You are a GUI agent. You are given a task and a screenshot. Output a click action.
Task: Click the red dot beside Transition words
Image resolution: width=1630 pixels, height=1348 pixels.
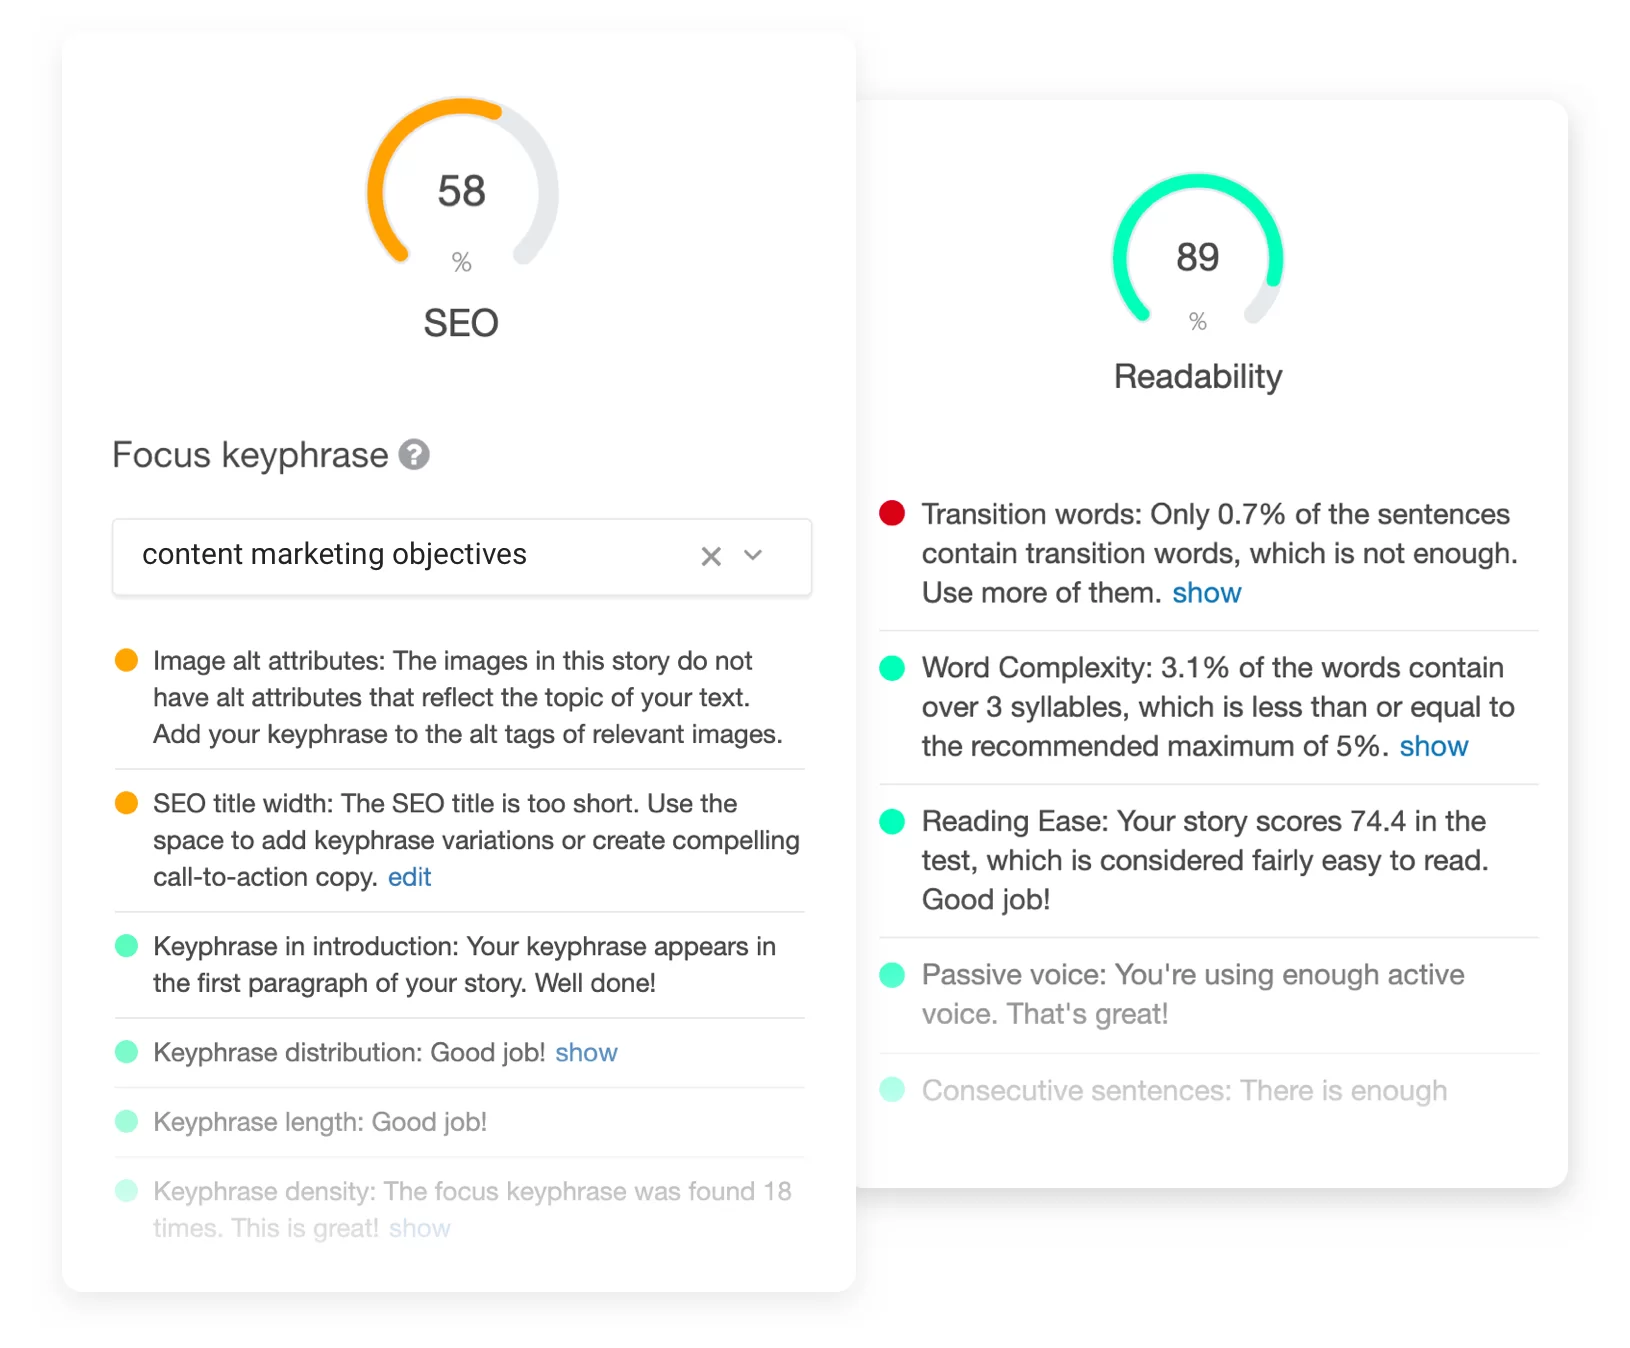click(x=892, y=514)
